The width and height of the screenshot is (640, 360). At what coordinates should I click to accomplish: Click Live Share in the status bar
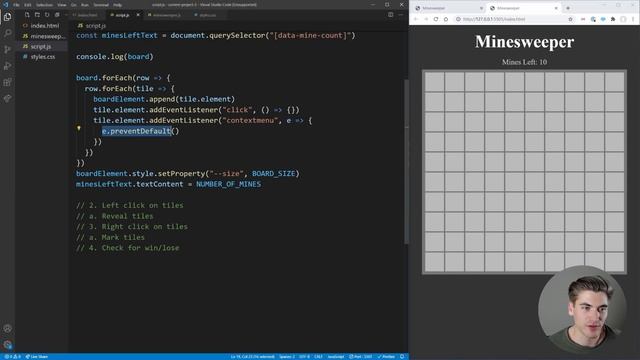(x=37, y=357)
